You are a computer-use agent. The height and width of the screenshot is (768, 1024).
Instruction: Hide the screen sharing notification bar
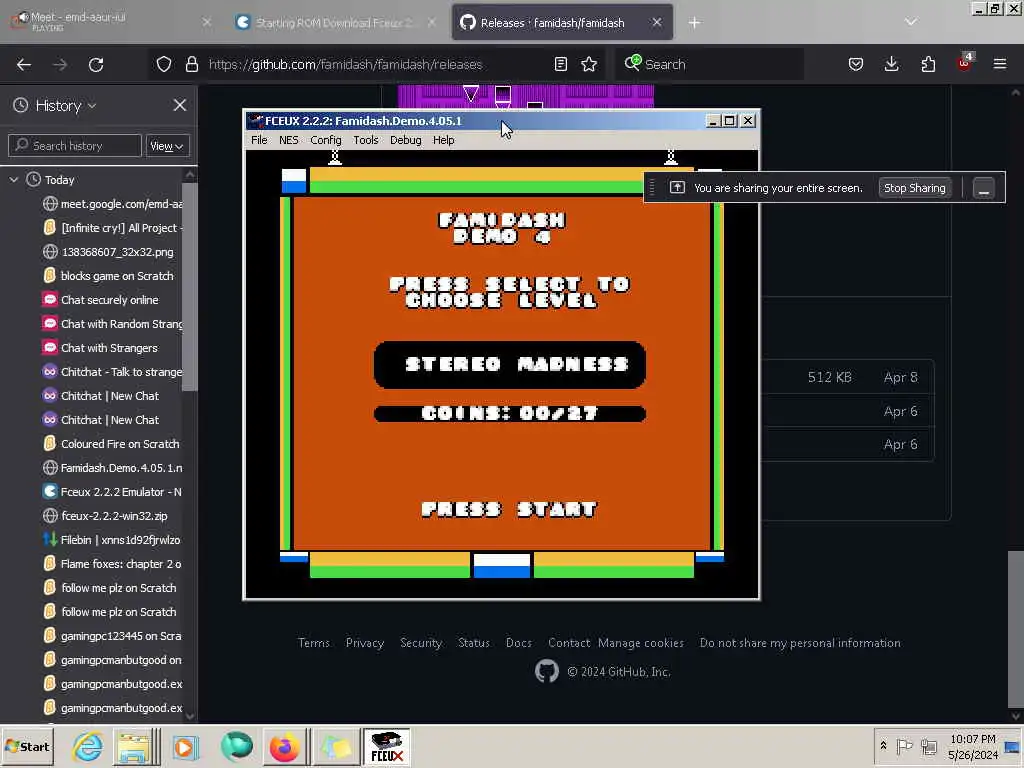(x=984, y=188)
